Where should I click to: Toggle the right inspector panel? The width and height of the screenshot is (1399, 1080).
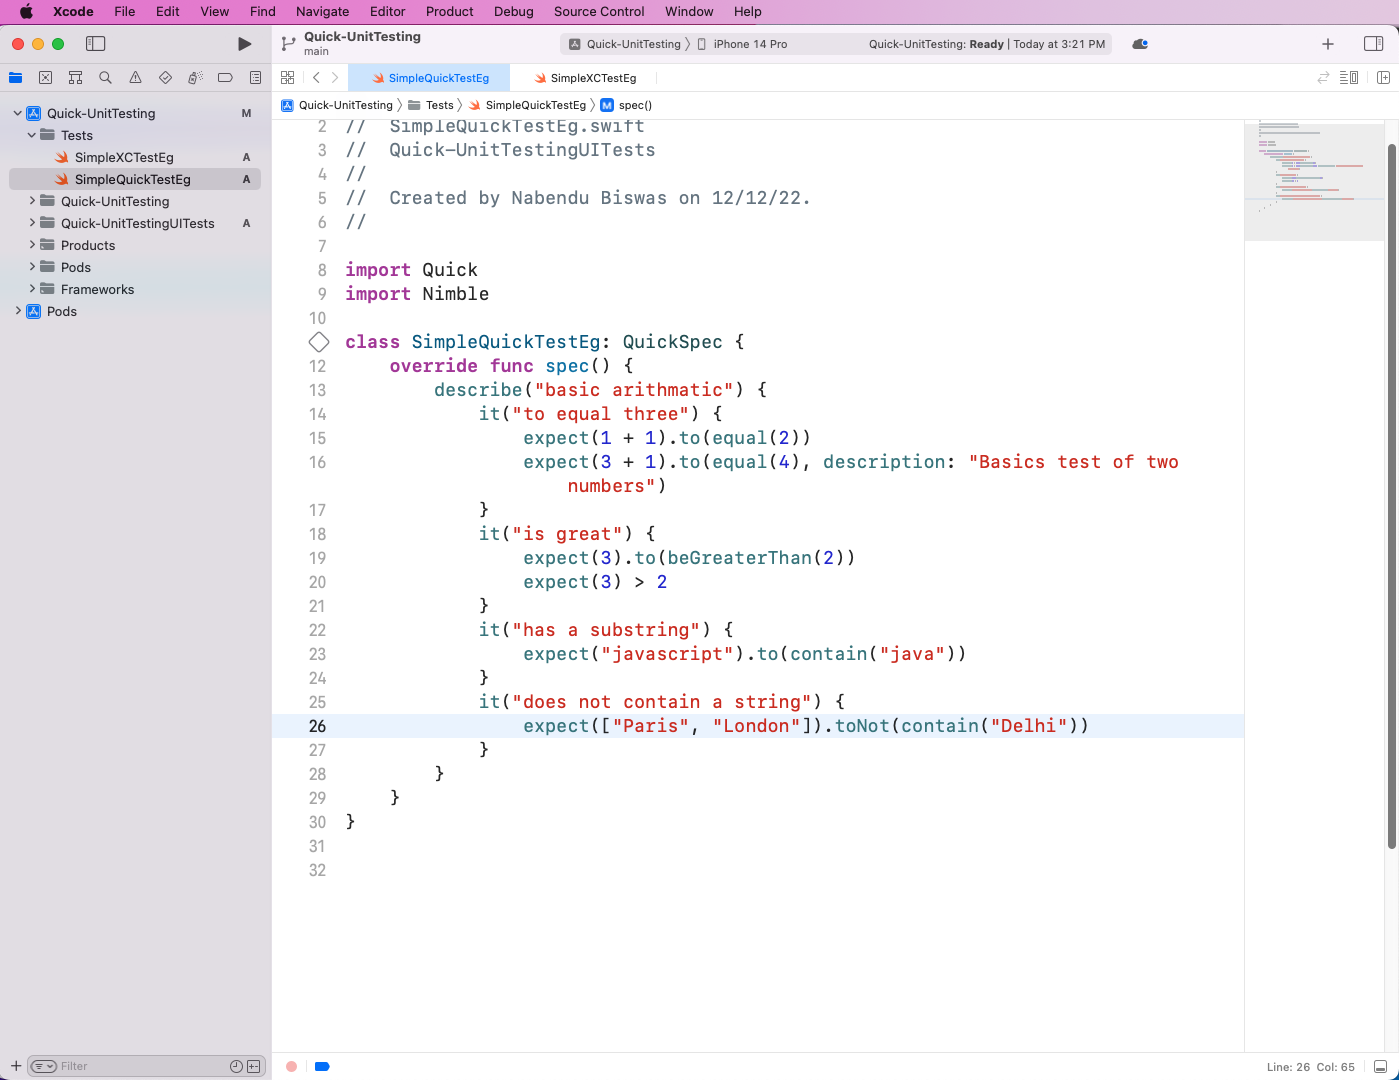coord(1373,44)
